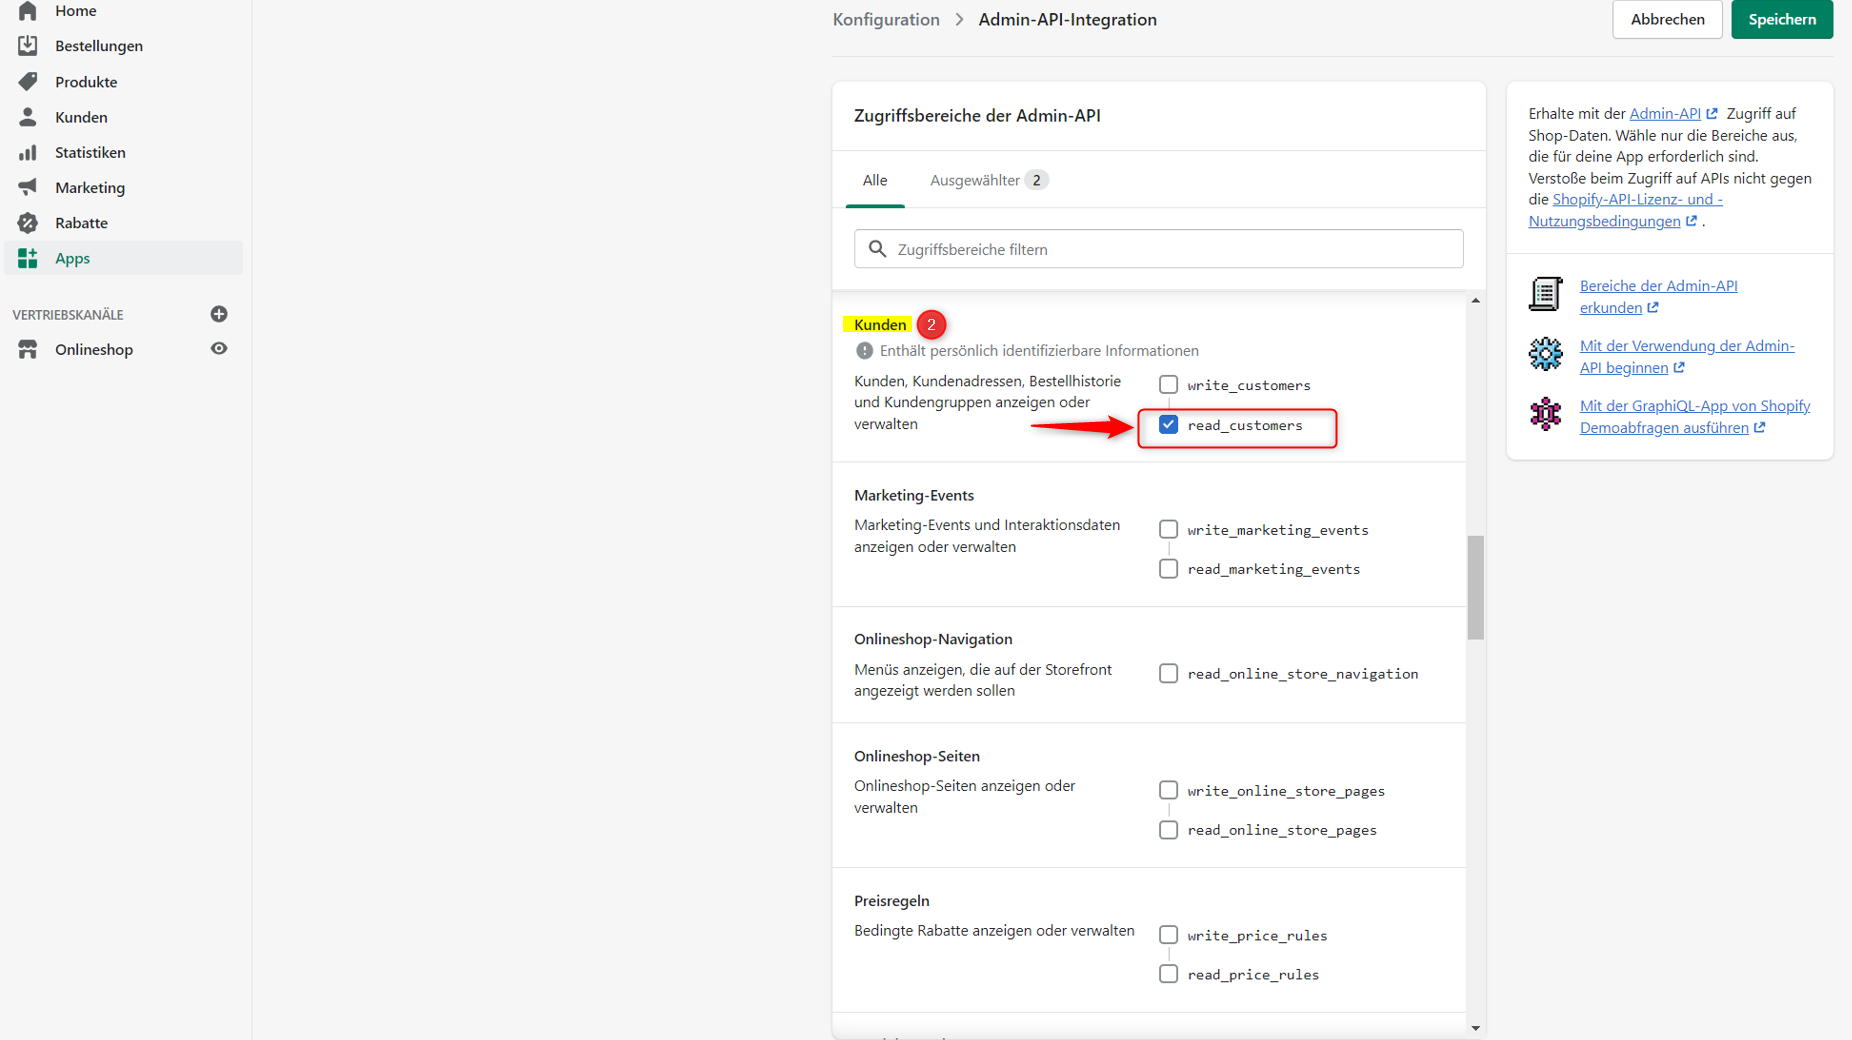Click the Rabatte discount badge icon
This screenshot has height=1040, width=1852.
(x=28, y=223)
